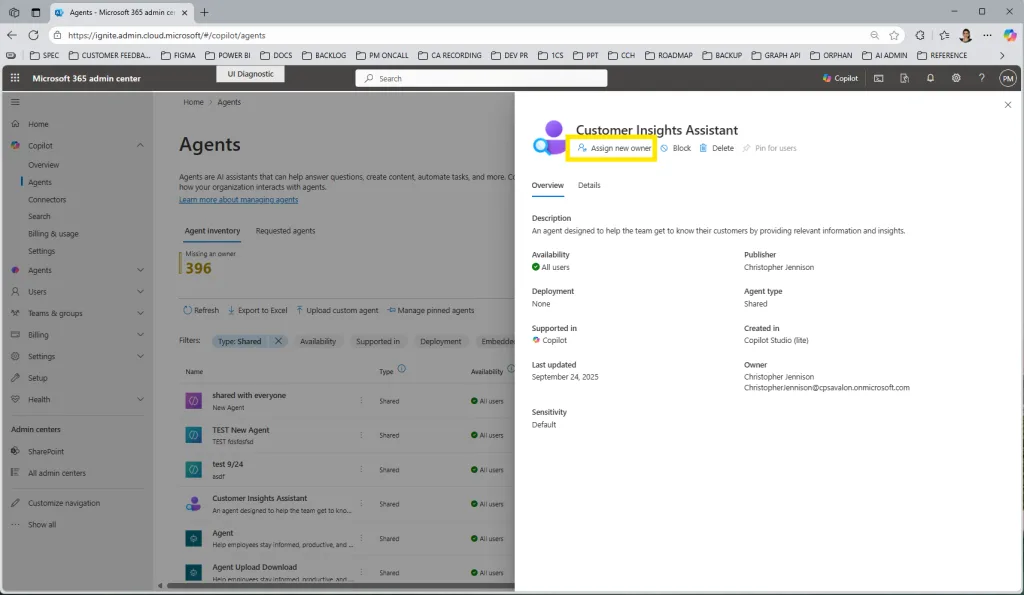Open the Availability filter
This screenshot has width=1024, height=595.
[317, 341]
